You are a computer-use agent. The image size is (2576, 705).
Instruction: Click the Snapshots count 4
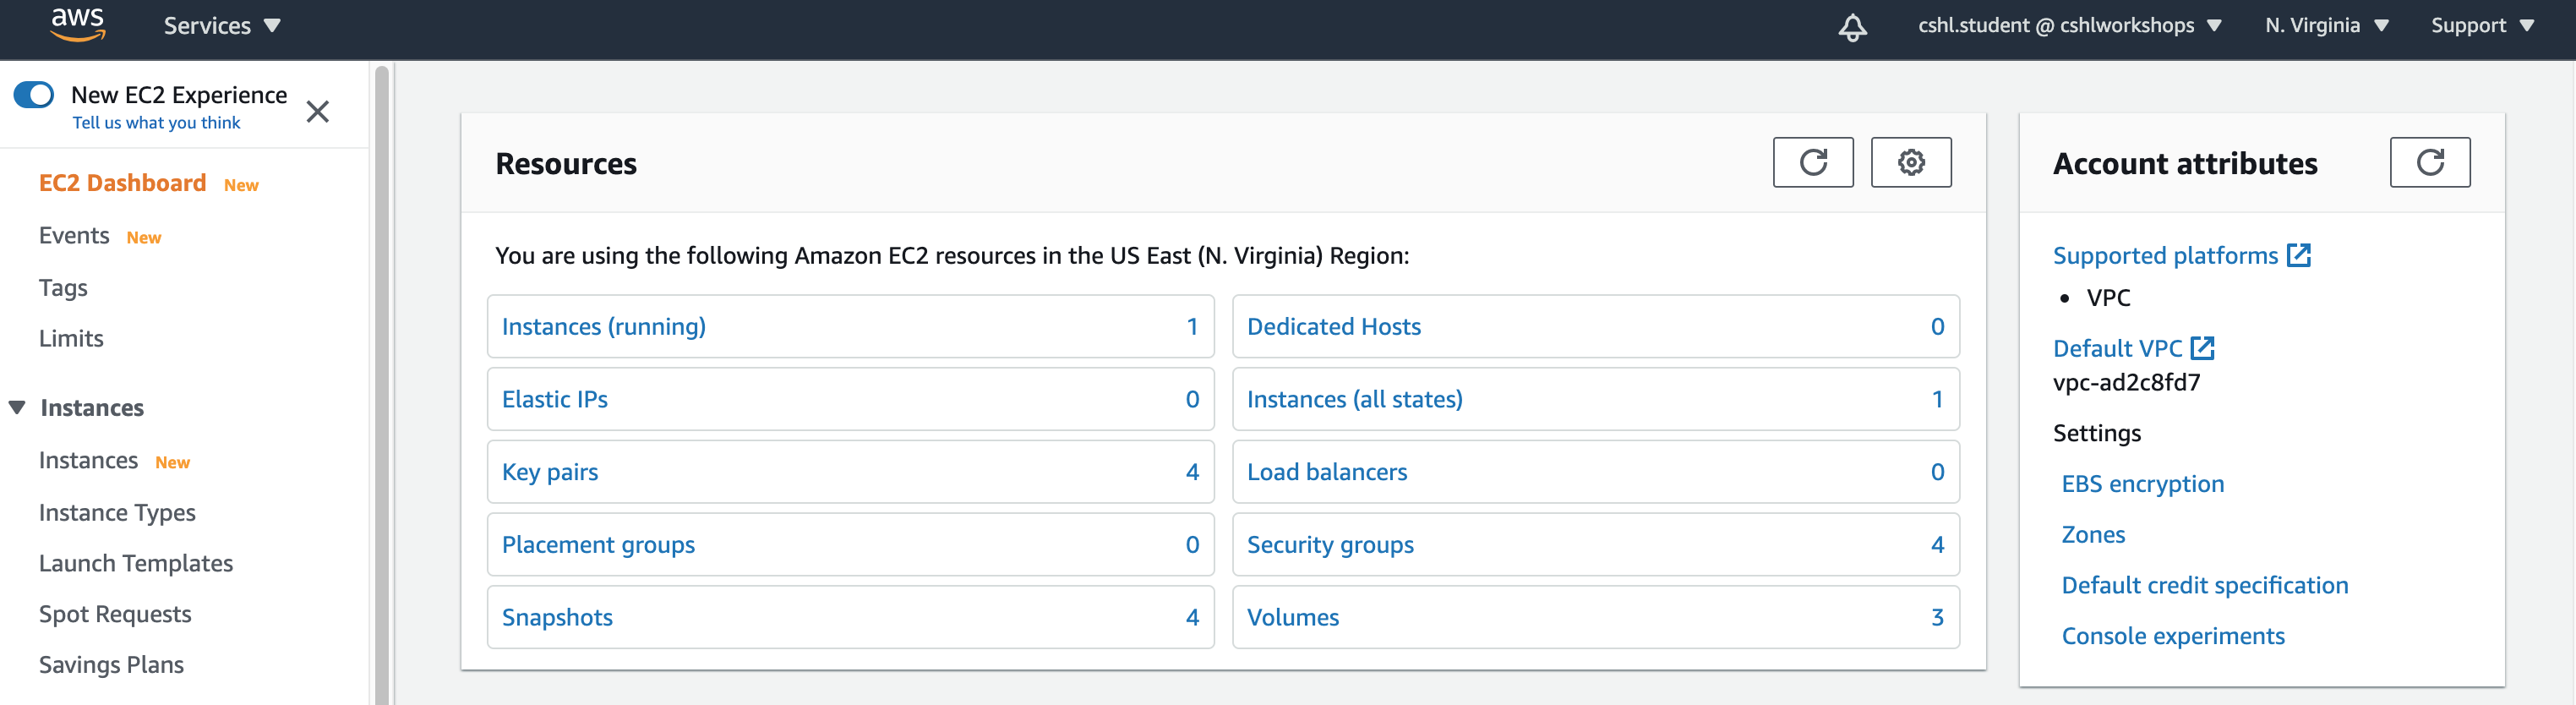pyautogui.click(x=1192, y=617)
